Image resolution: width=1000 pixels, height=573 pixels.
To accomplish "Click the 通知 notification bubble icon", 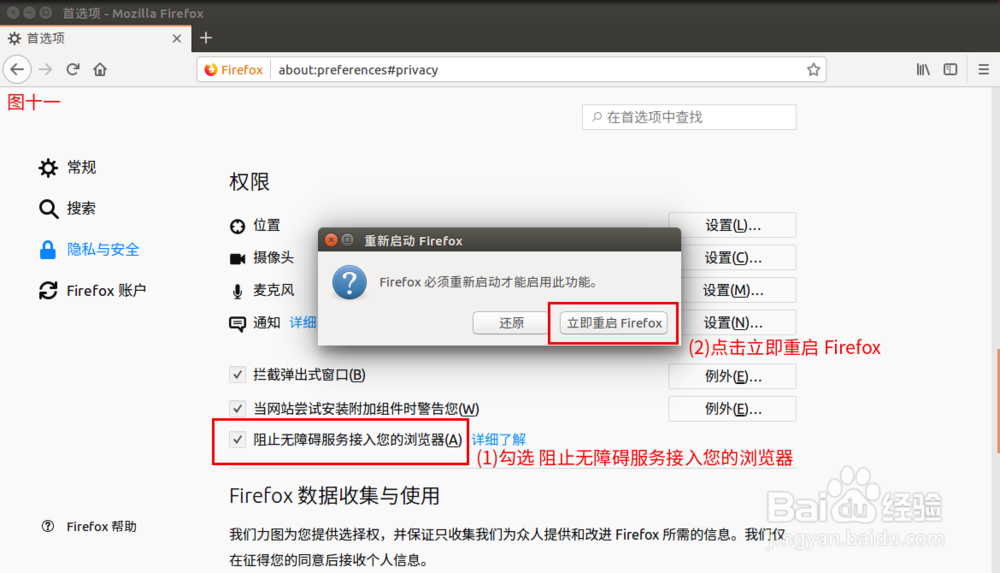I will pyautogui.click(x=237, y=324).
